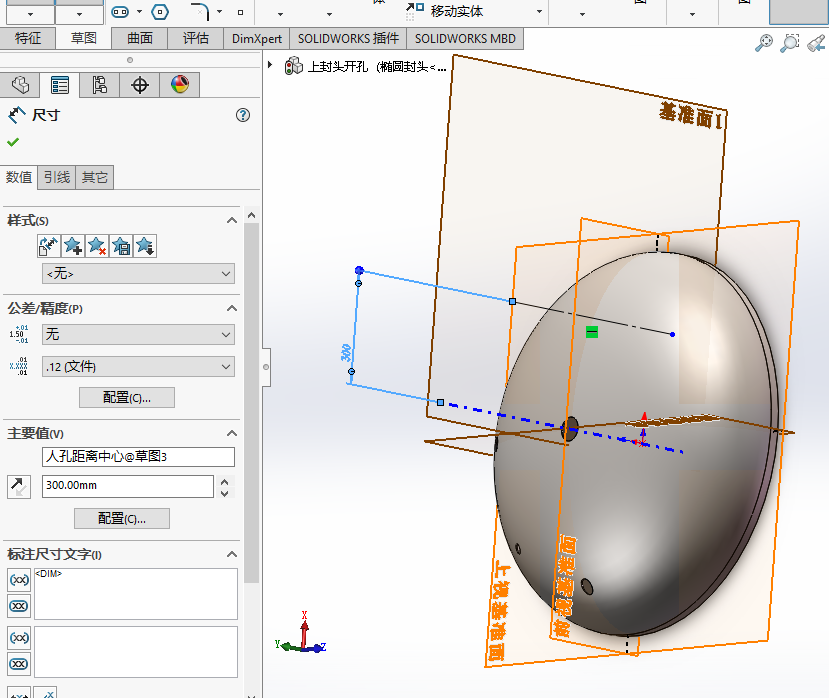Click the 配置(C) button under primary value

[x=121, y=518]
